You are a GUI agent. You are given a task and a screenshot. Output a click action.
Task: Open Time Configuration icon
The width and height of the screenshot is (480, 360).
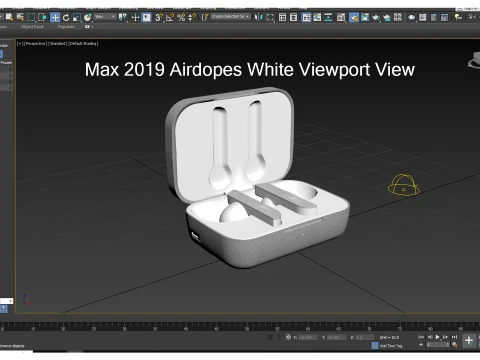454,345
